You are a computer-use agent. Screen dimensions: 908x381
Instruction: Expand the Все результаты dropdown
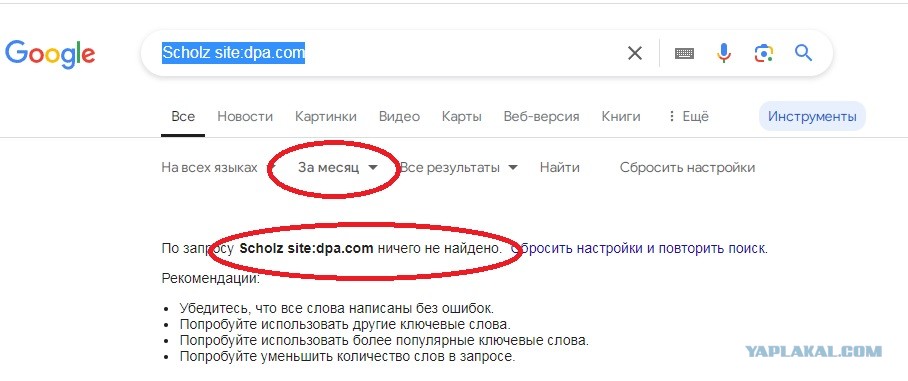pos(459,168)
